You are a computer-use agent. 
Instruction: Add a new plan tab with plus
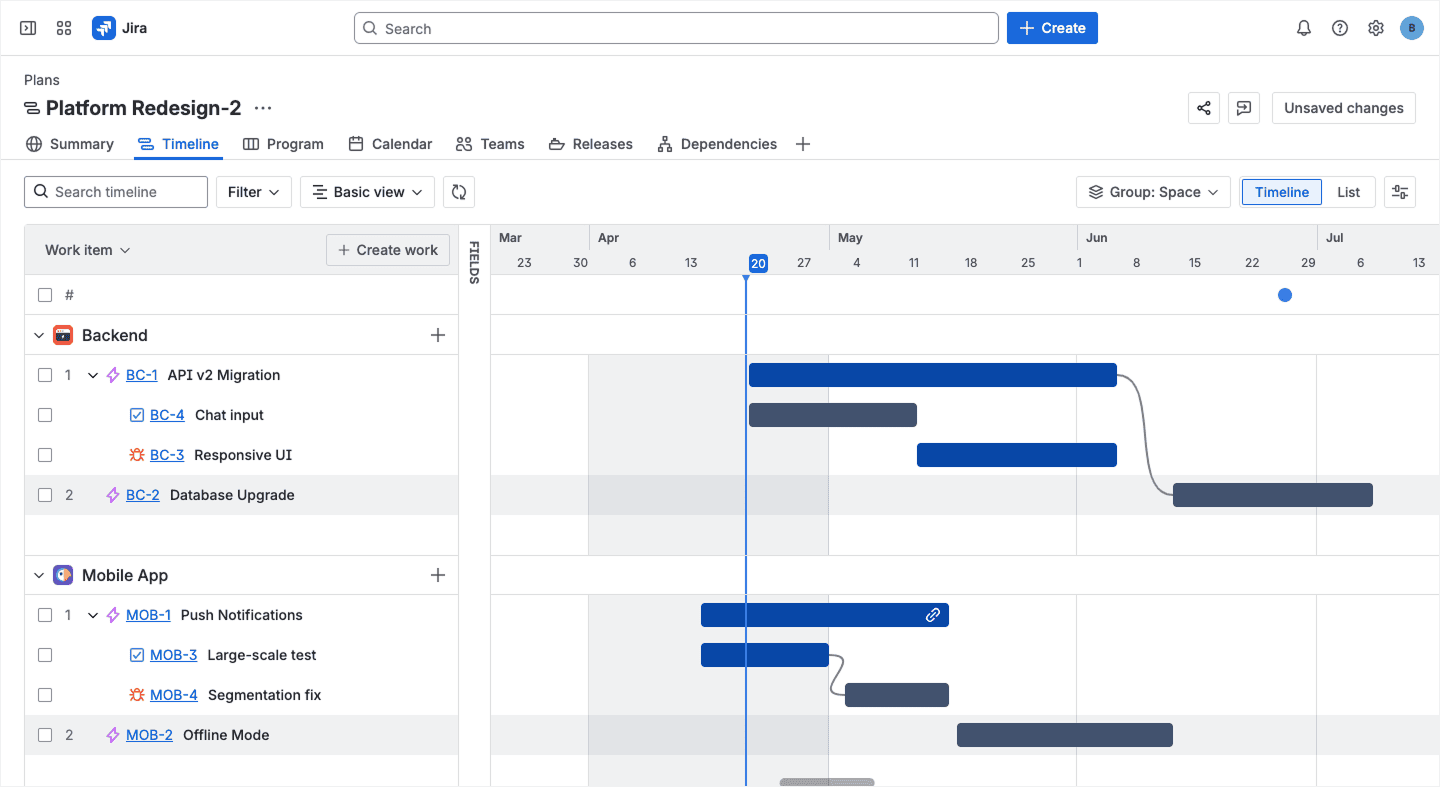(802, 144)
